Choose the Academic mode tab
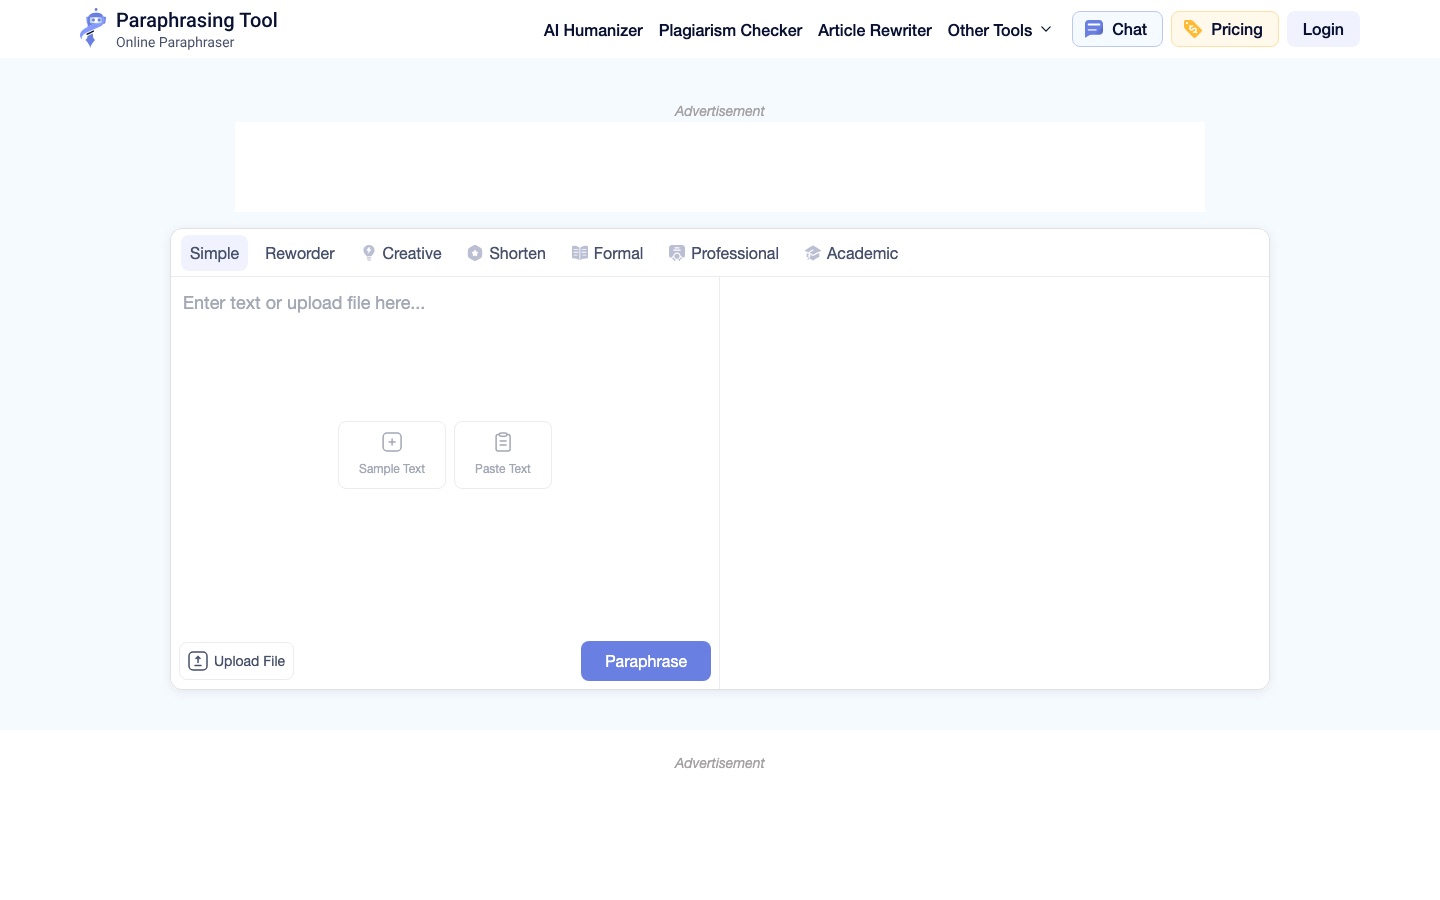1440x900 pixels. coord(851,253)
